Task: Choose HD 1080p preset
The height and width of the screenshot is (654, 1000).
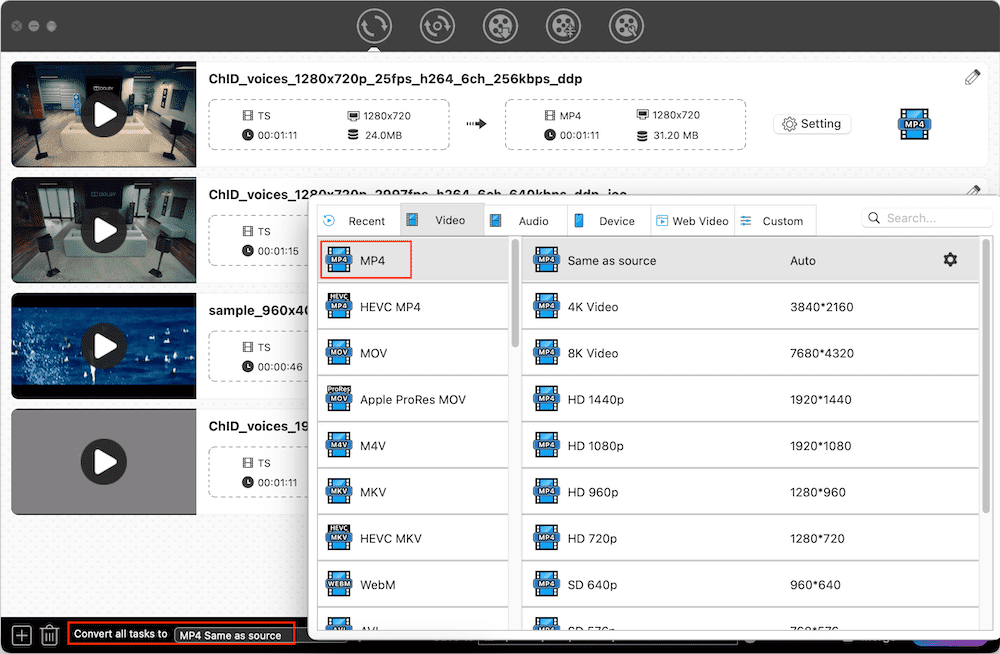Action: pyautogui.click(x=750, y=445)
